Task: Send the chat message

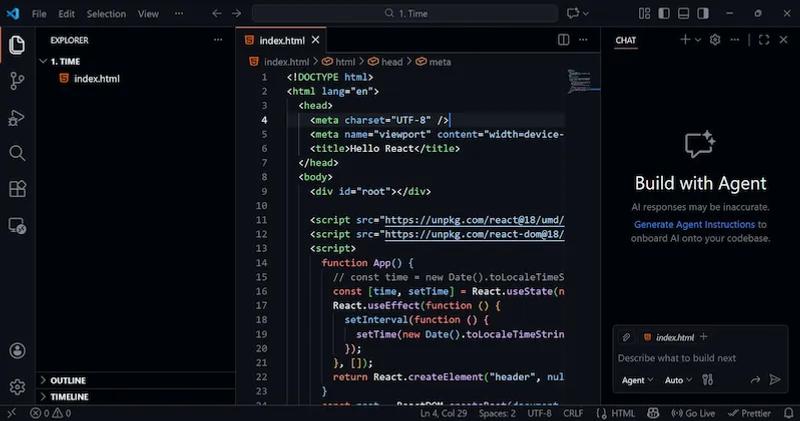Action: (775, 379)
